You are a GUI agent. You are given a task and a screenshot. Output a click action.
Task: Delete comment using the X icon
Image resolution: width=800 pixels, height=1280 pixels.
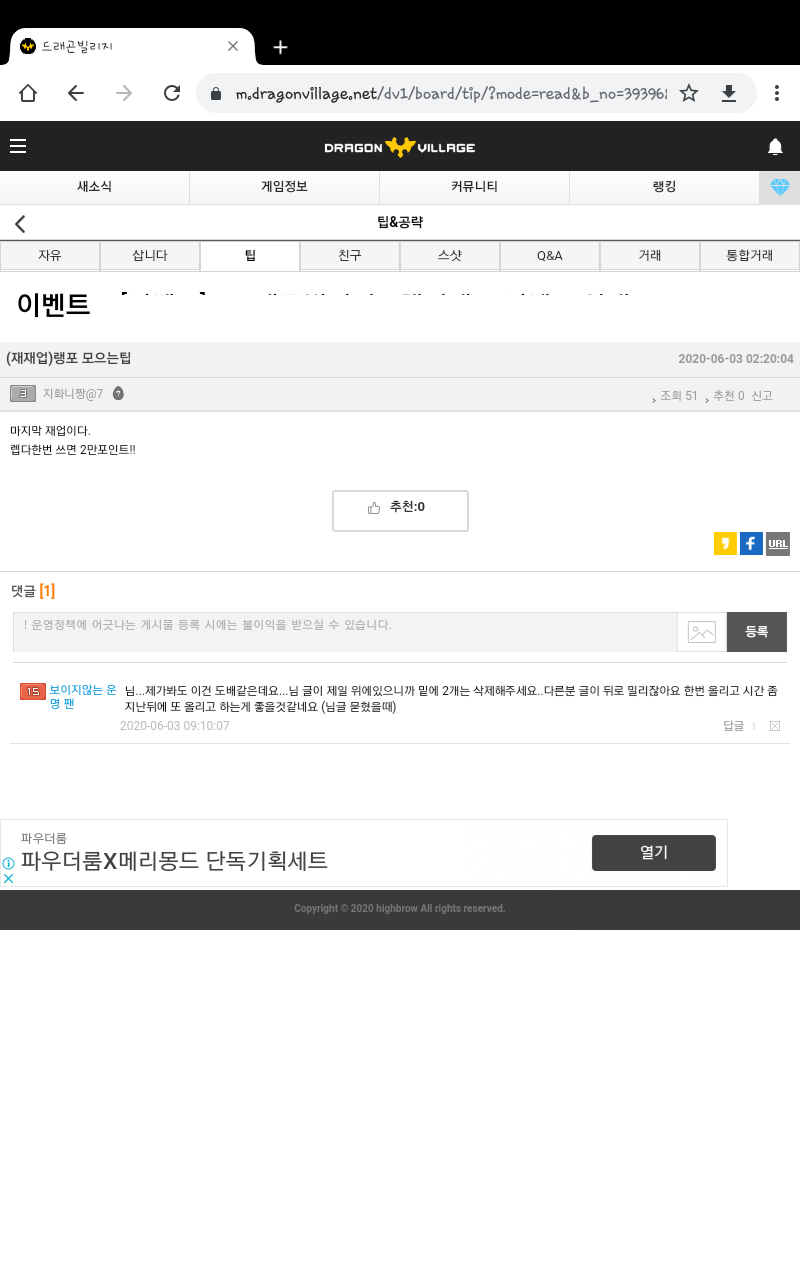pyautogui.click(x=774, y=726)
